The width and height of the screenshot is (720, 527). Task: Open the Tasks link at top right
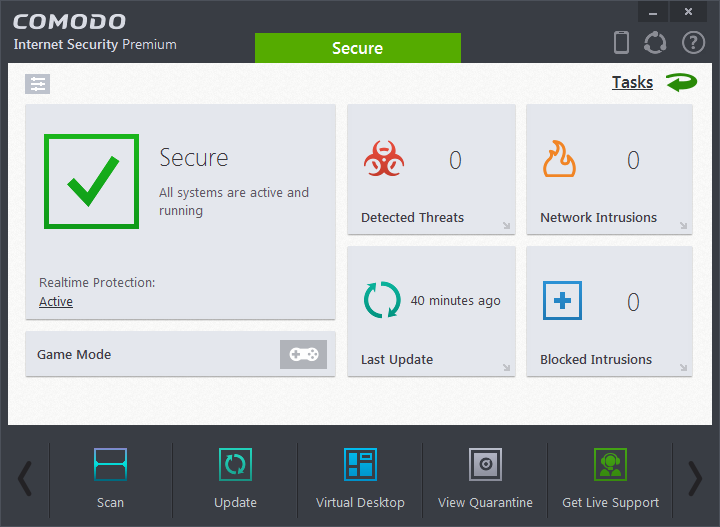(632, 83)
